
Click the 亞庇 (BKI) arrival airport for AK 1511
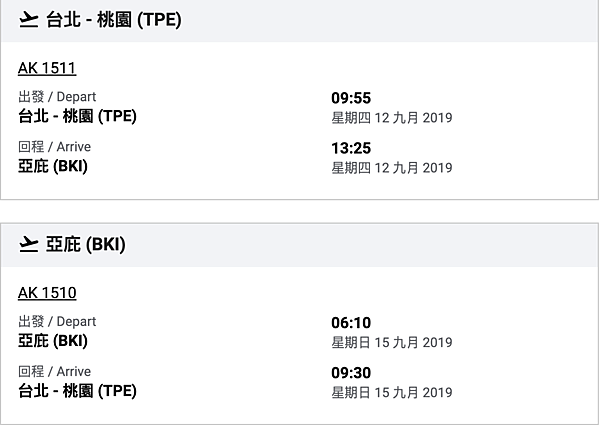click(53, 166)
